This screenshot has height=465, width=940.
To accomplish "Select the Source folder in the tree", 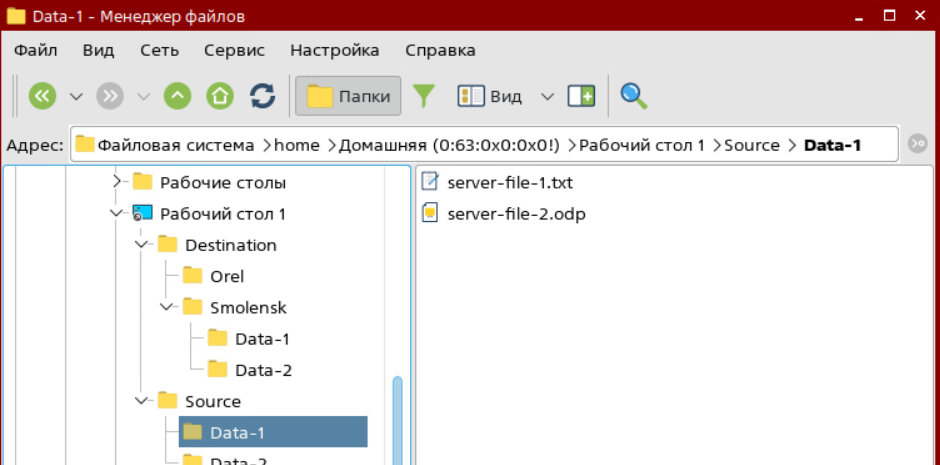I will tap(213, 401).
